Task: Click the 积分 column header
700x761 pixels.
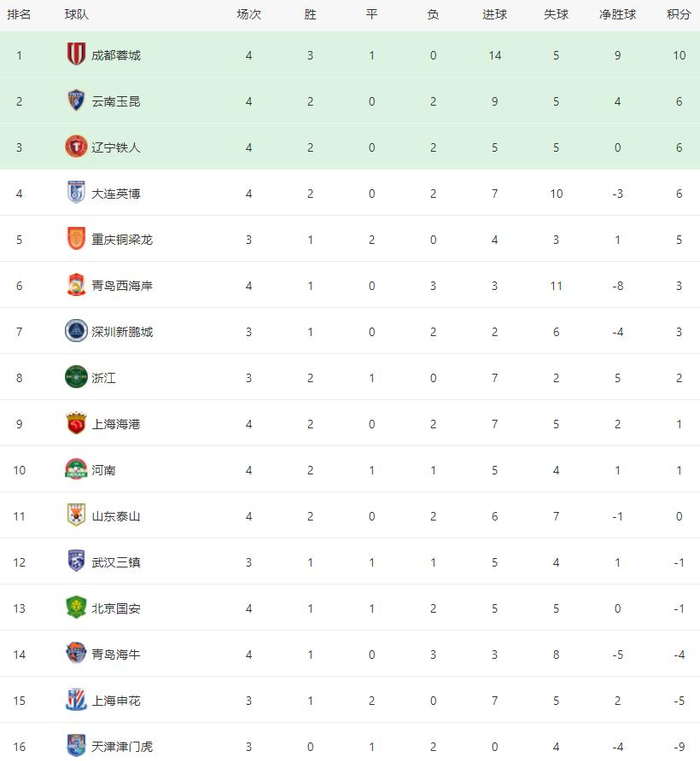Action: click(x=678, y=15)
